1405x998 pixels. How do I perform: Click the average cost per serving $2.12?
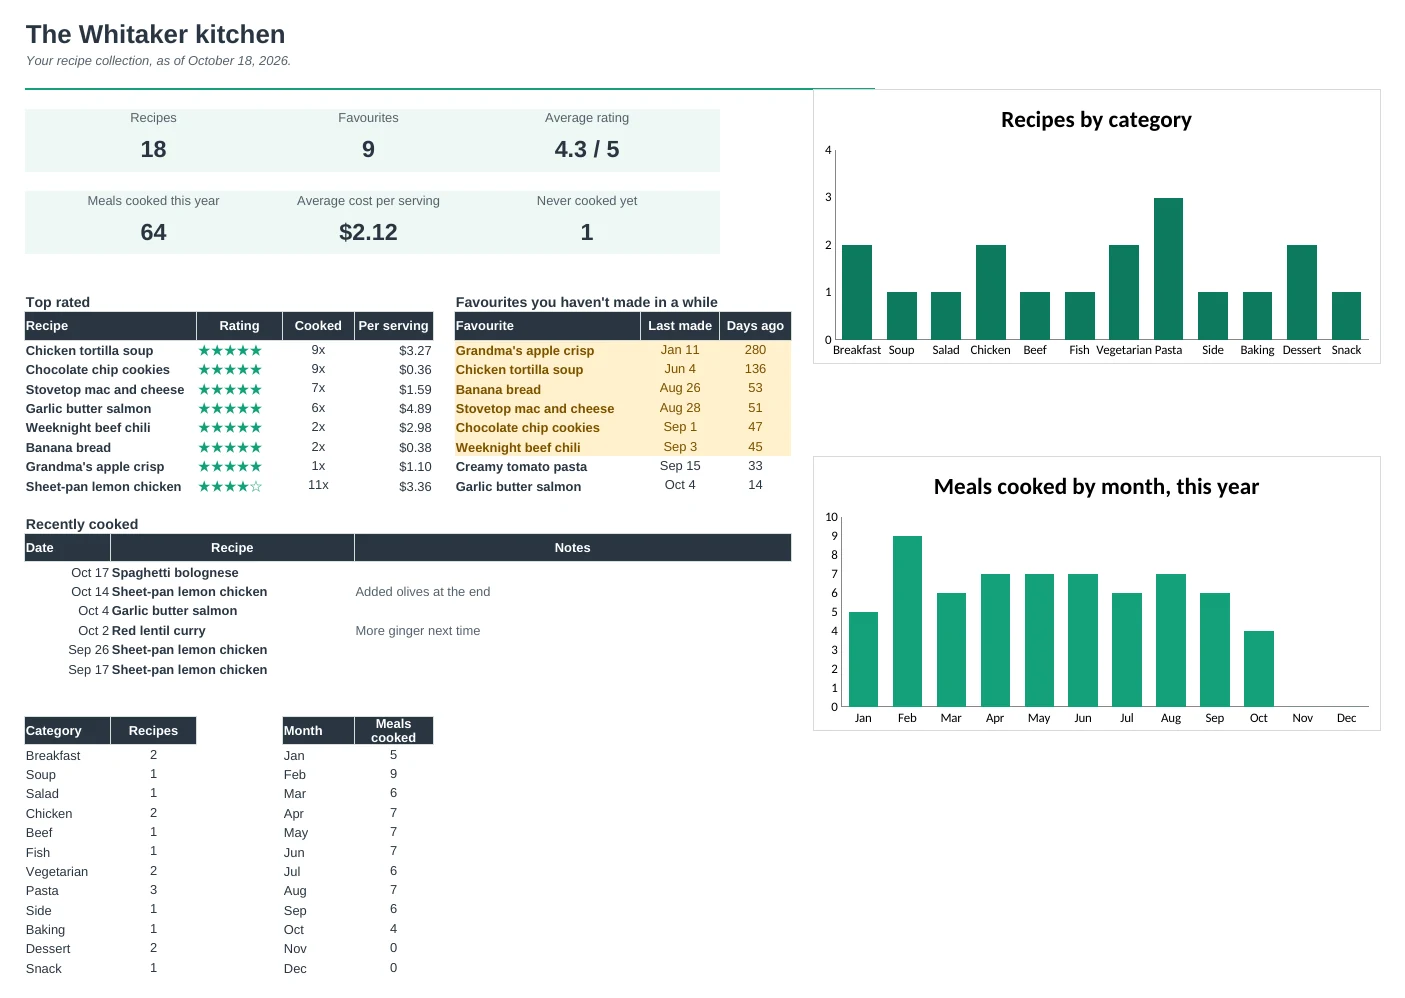(368, 233)
